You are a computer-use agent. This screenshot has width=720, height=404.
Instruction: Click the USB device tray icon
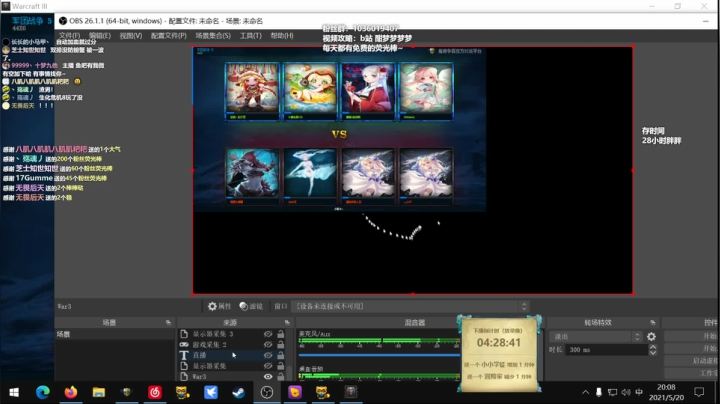(599, 393)
